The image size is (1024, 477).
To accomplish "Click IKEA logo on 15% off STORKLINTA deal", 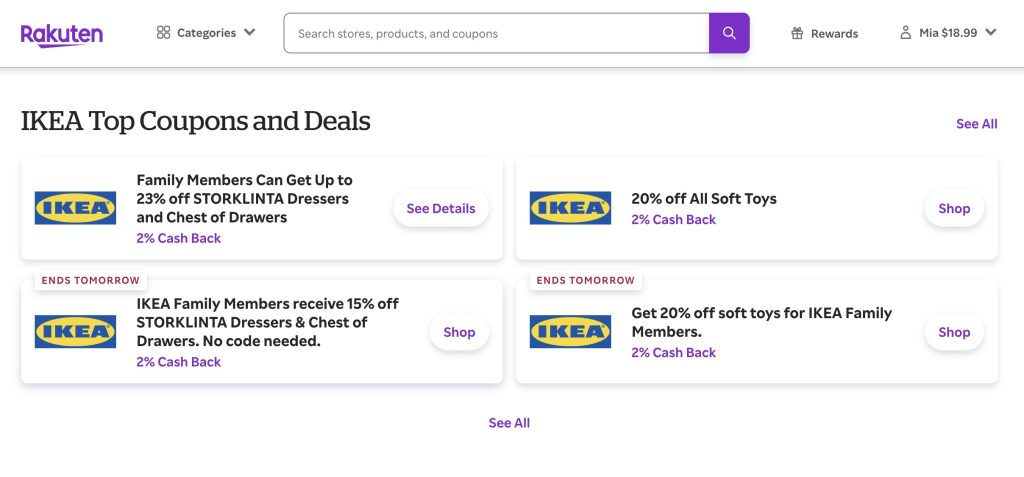I will click(x=75, y=332).
